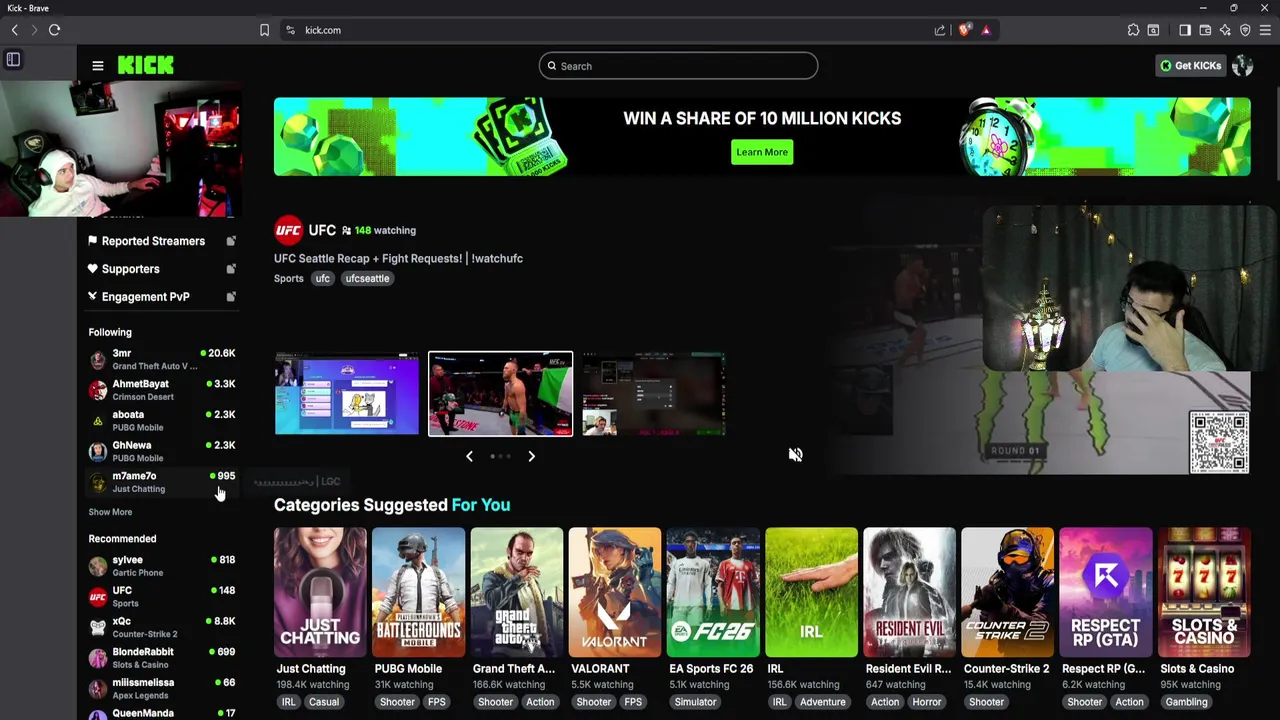The height and width of the screenshot is (720, 1280).
Task: Open Grand Theft Auto category card
Action: 516,592
